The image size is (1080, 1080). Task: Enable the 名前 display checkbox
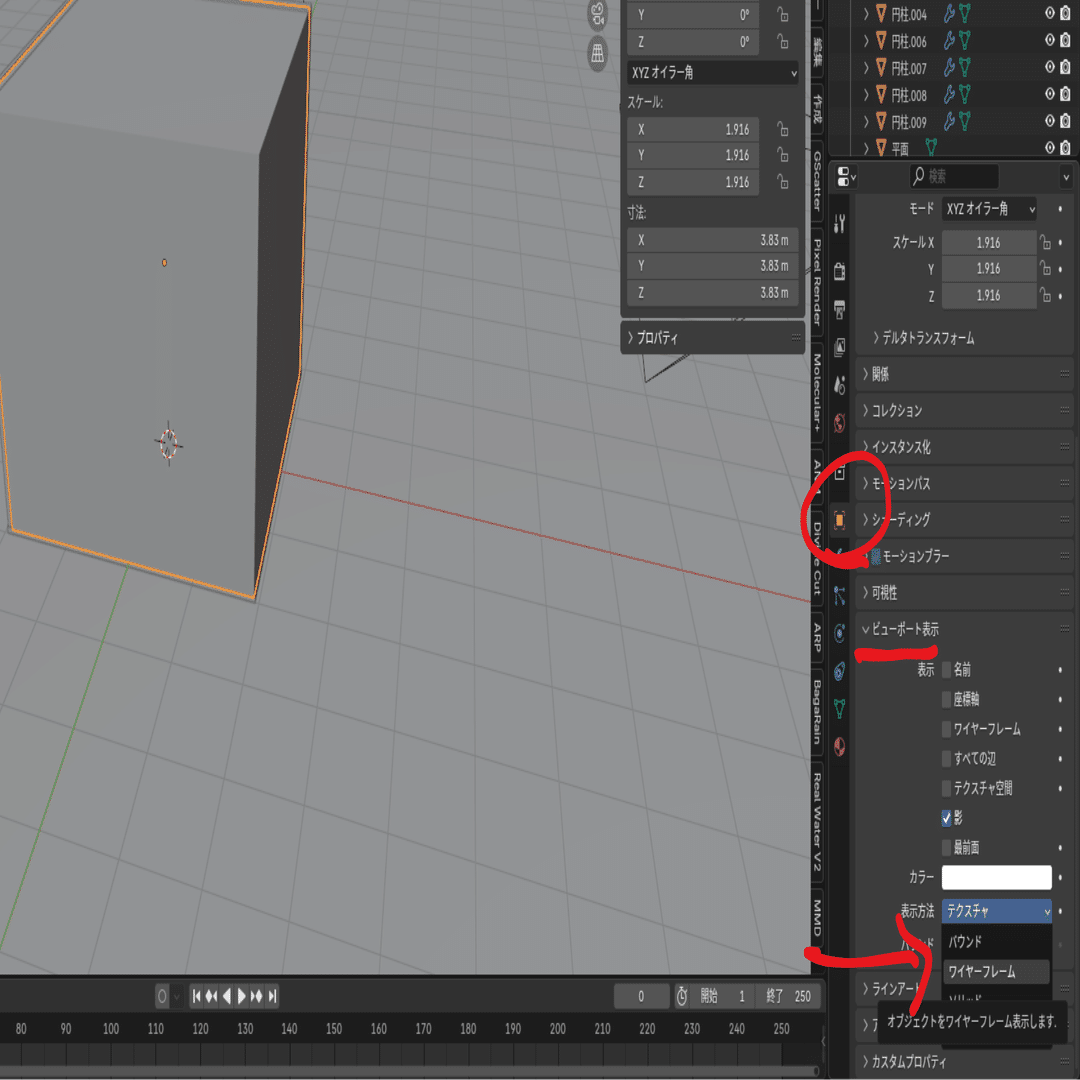(x=946, y=669)
